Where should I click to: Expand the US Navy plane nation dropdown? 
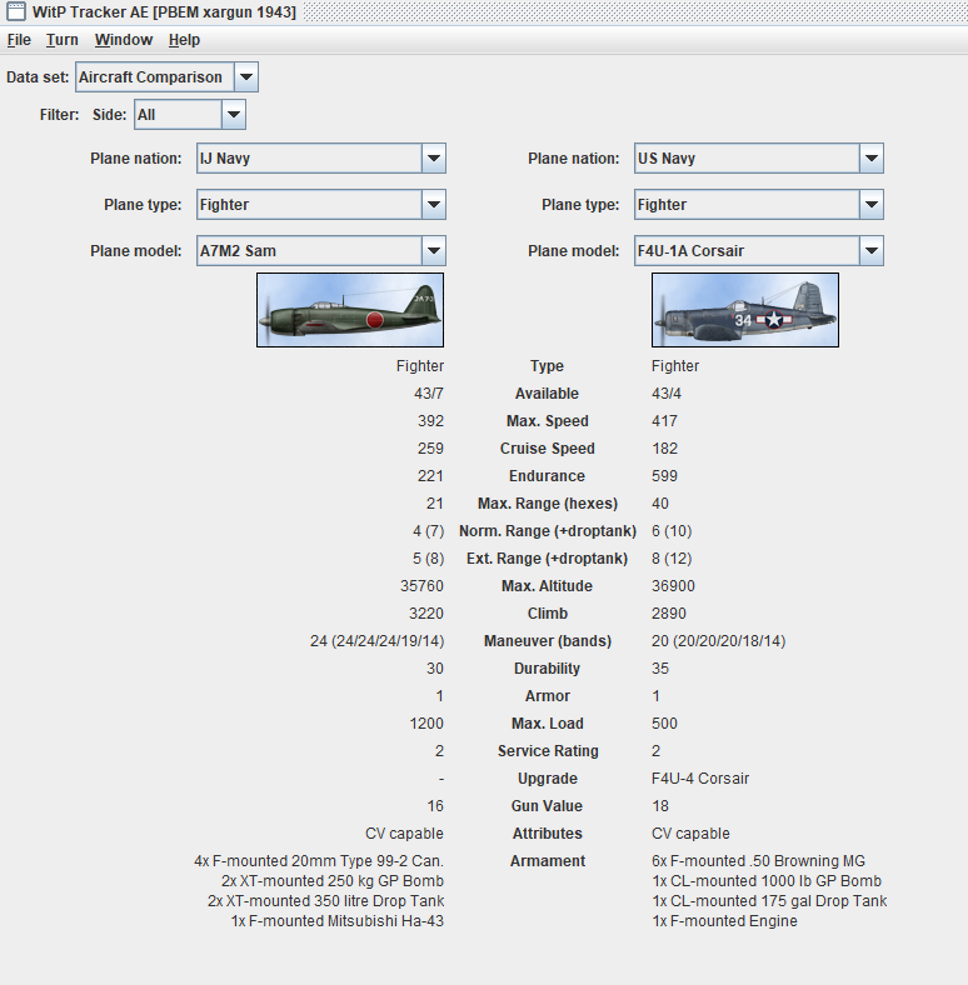click(871, 158)
